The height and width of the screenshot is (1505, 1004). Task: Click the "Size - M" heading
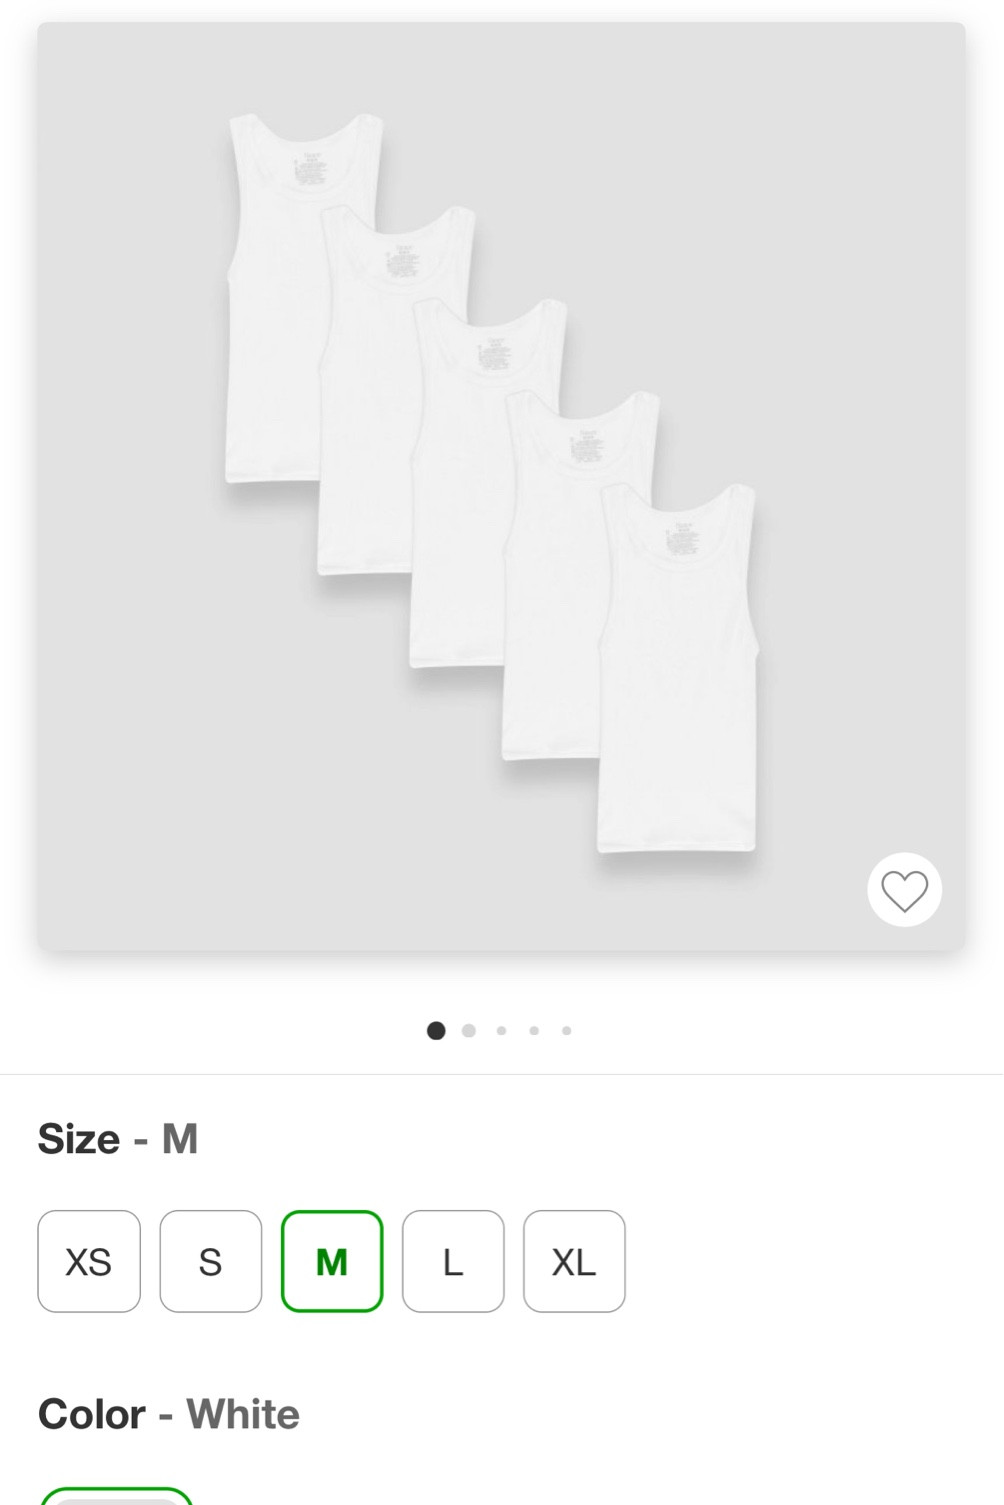(118, 1139)
